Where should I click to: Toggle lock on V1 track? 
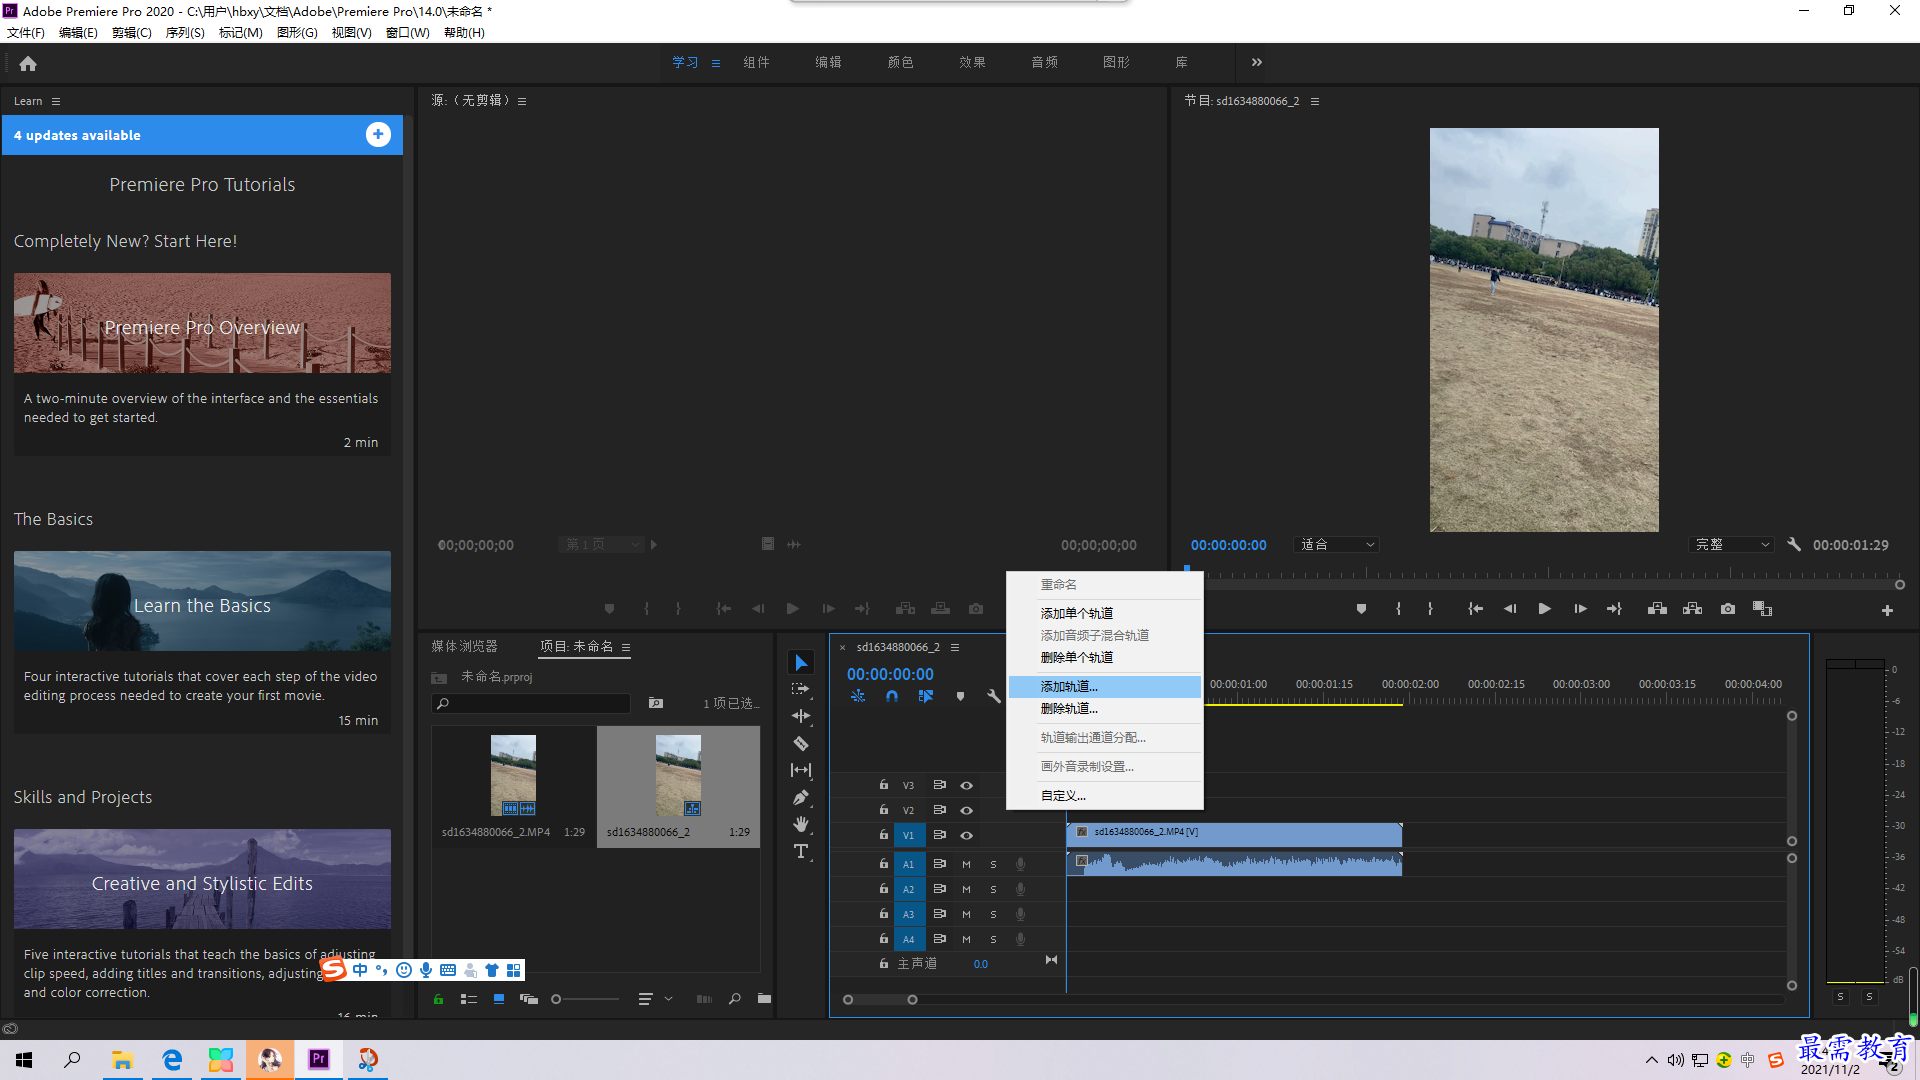point(884,834)
